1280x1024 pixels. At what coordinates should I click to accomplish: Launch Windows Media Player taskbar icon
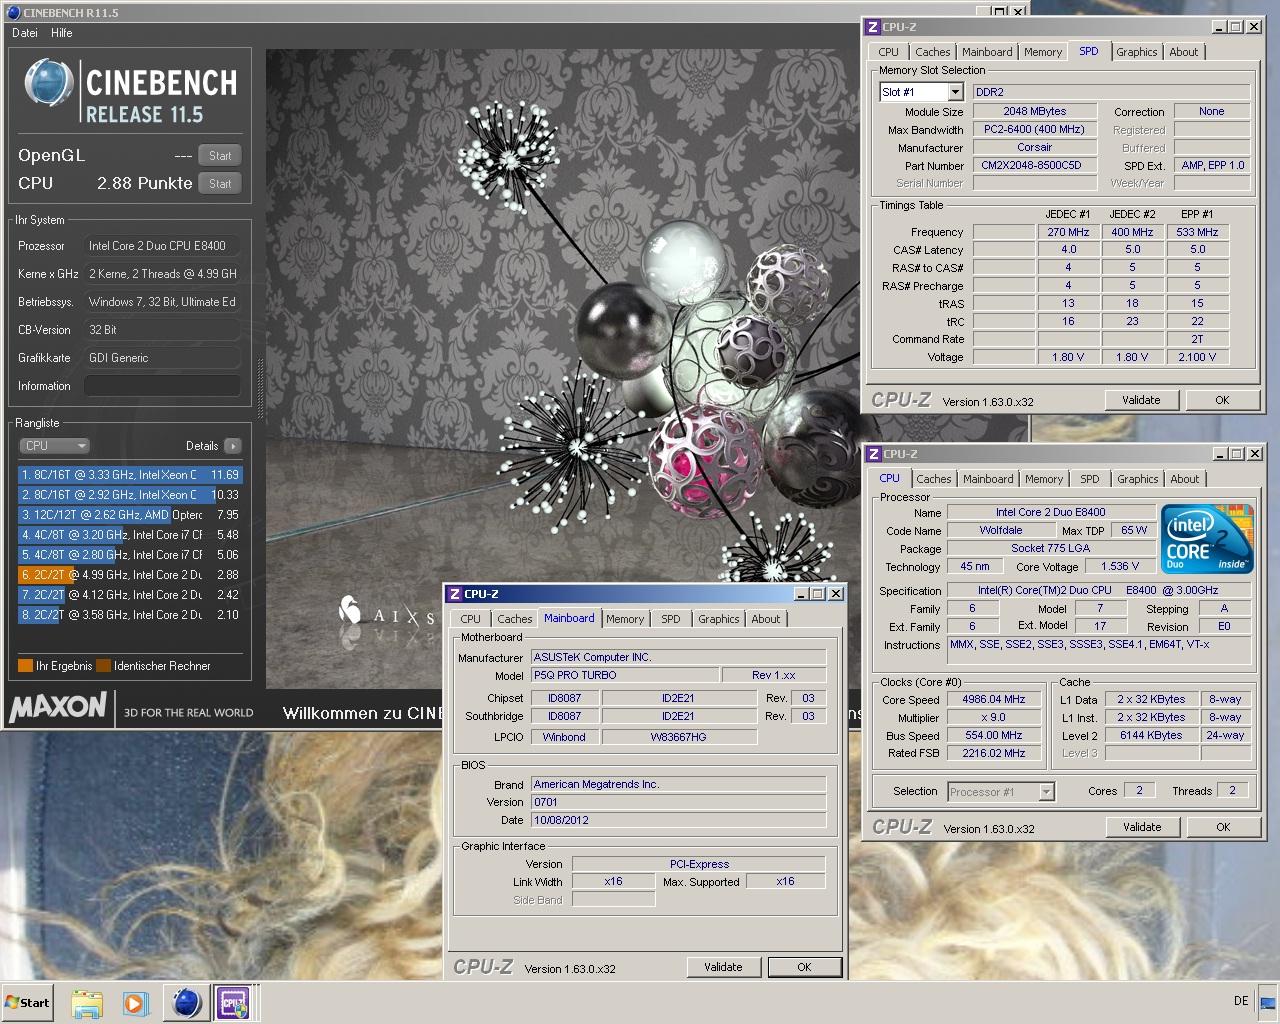pyautogui.click(x=136, y=1003)
